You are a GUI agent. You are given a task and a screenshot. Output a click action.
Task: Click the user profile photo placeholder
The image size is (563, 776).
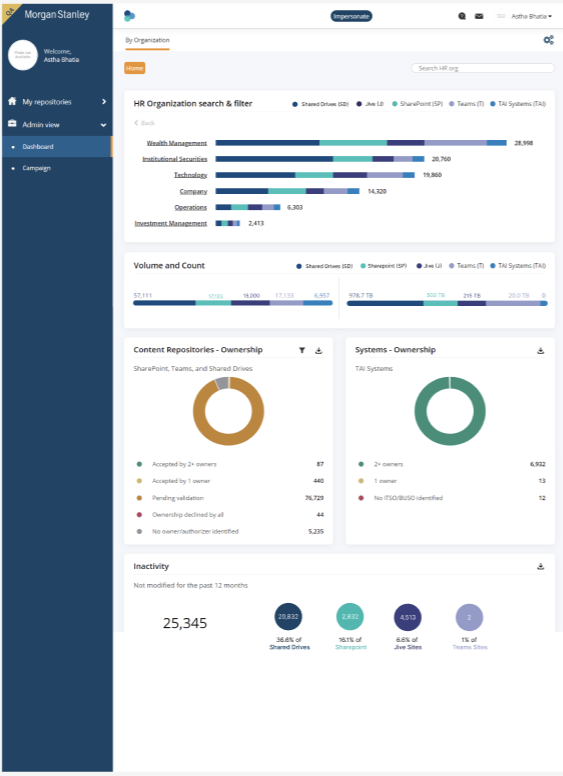point(23,55)
